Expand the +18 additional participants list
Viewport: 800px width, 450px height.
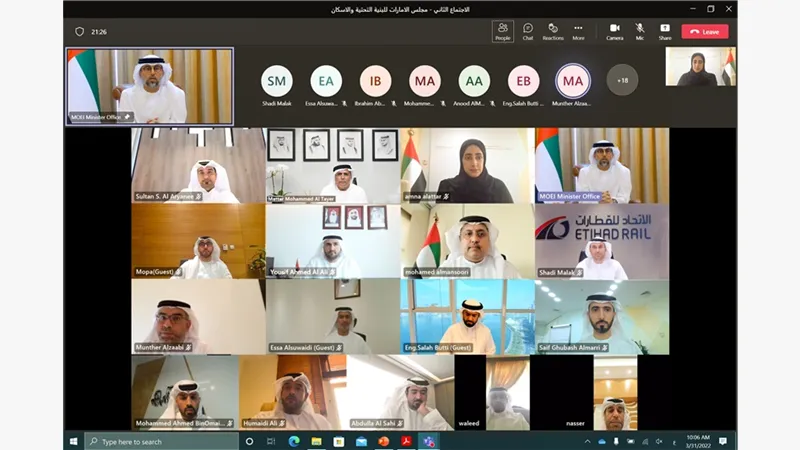(622, 80)
